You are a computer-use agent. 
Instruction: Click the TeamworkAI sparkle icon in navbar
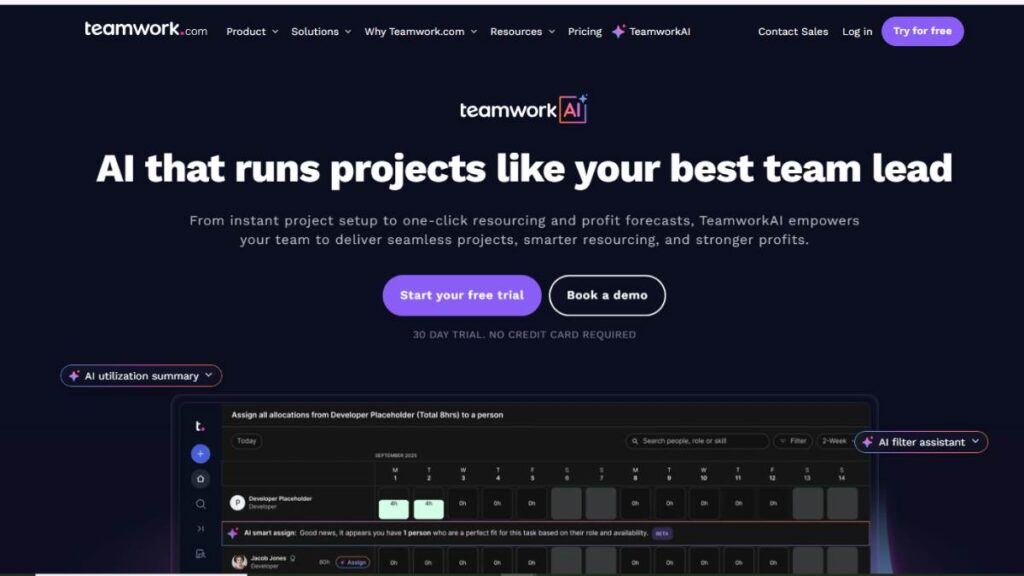(618, 31)
